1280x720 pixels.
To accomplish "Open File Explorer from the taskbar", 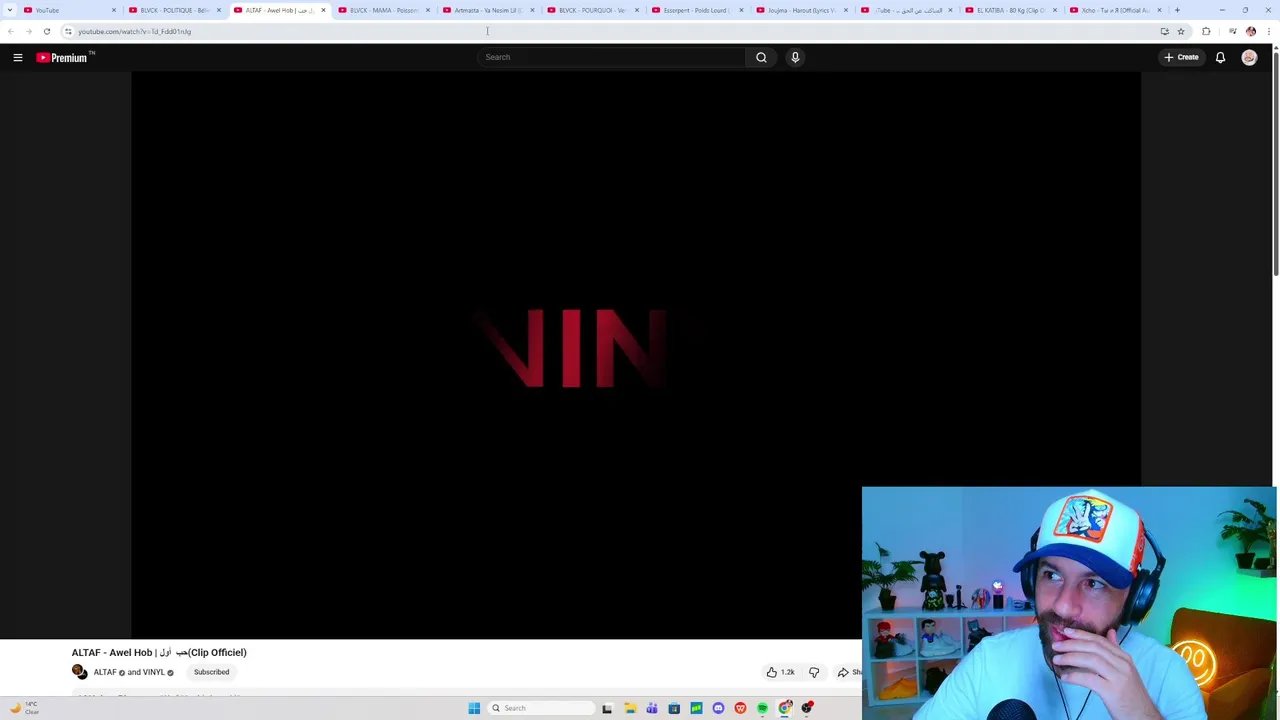I will [630, 708].
